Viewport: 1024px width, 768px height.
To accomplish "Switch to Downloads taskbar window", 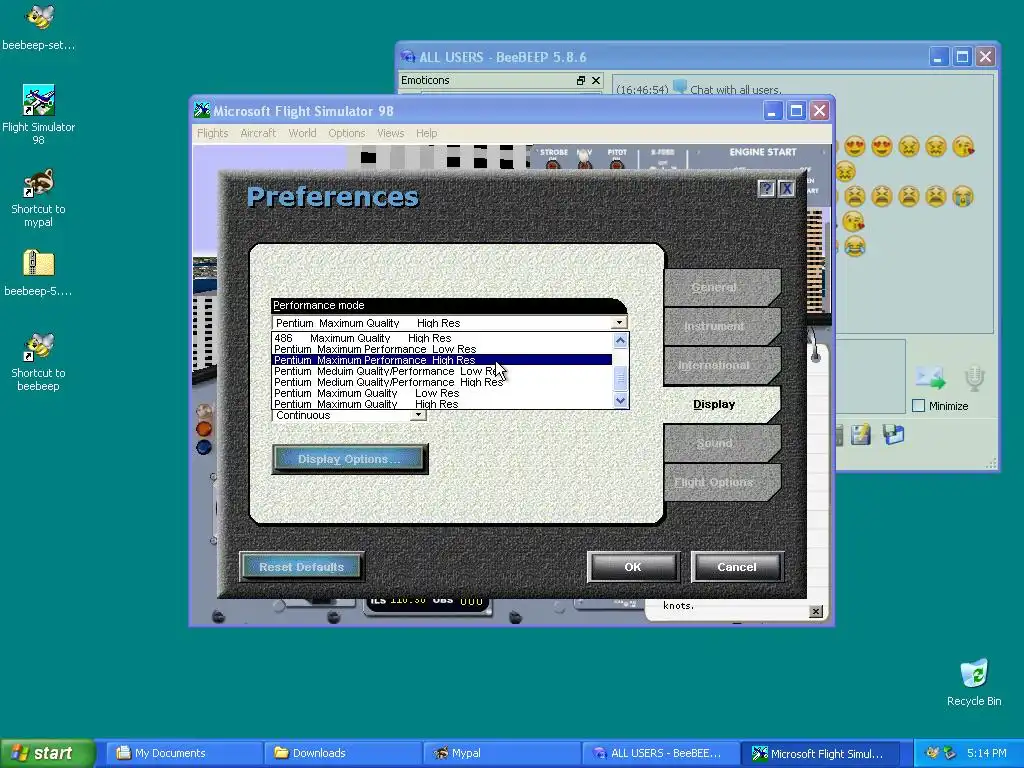I will point(344,753).
